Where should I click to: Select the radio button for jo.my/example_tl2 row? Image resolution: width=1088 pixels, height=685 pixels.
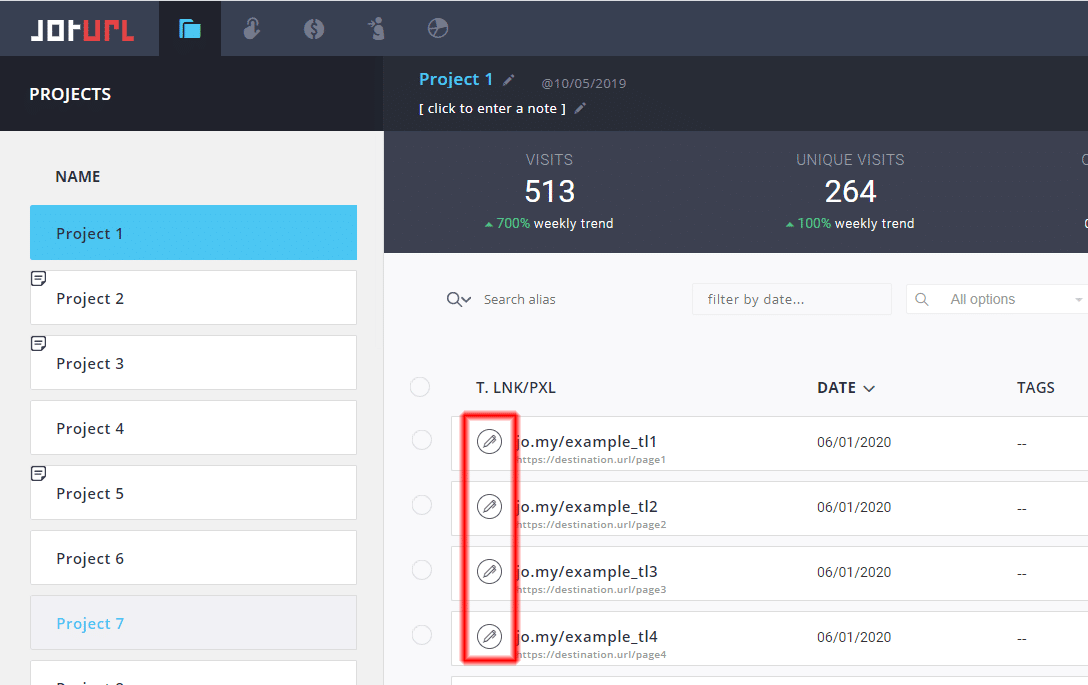(422, 506)
